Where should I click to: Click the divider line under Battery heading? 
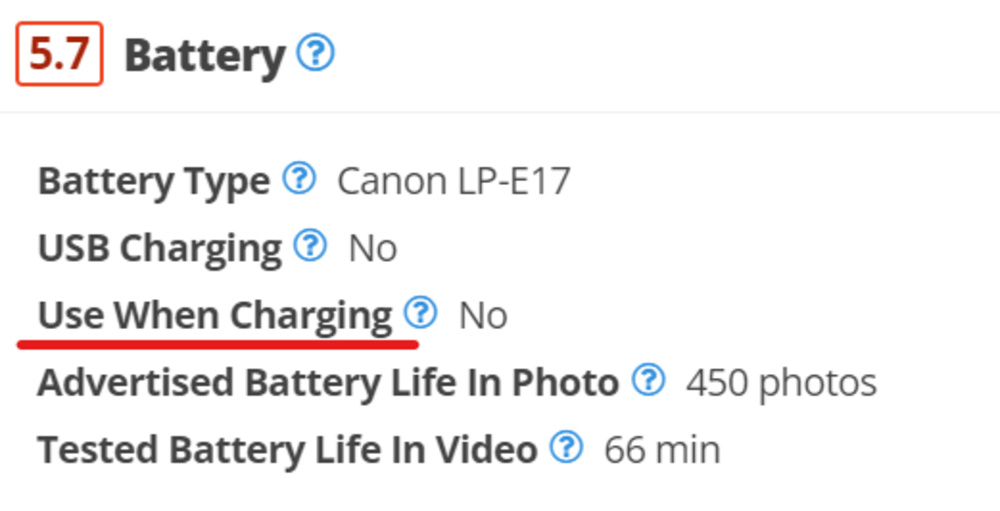coord(500,112)
